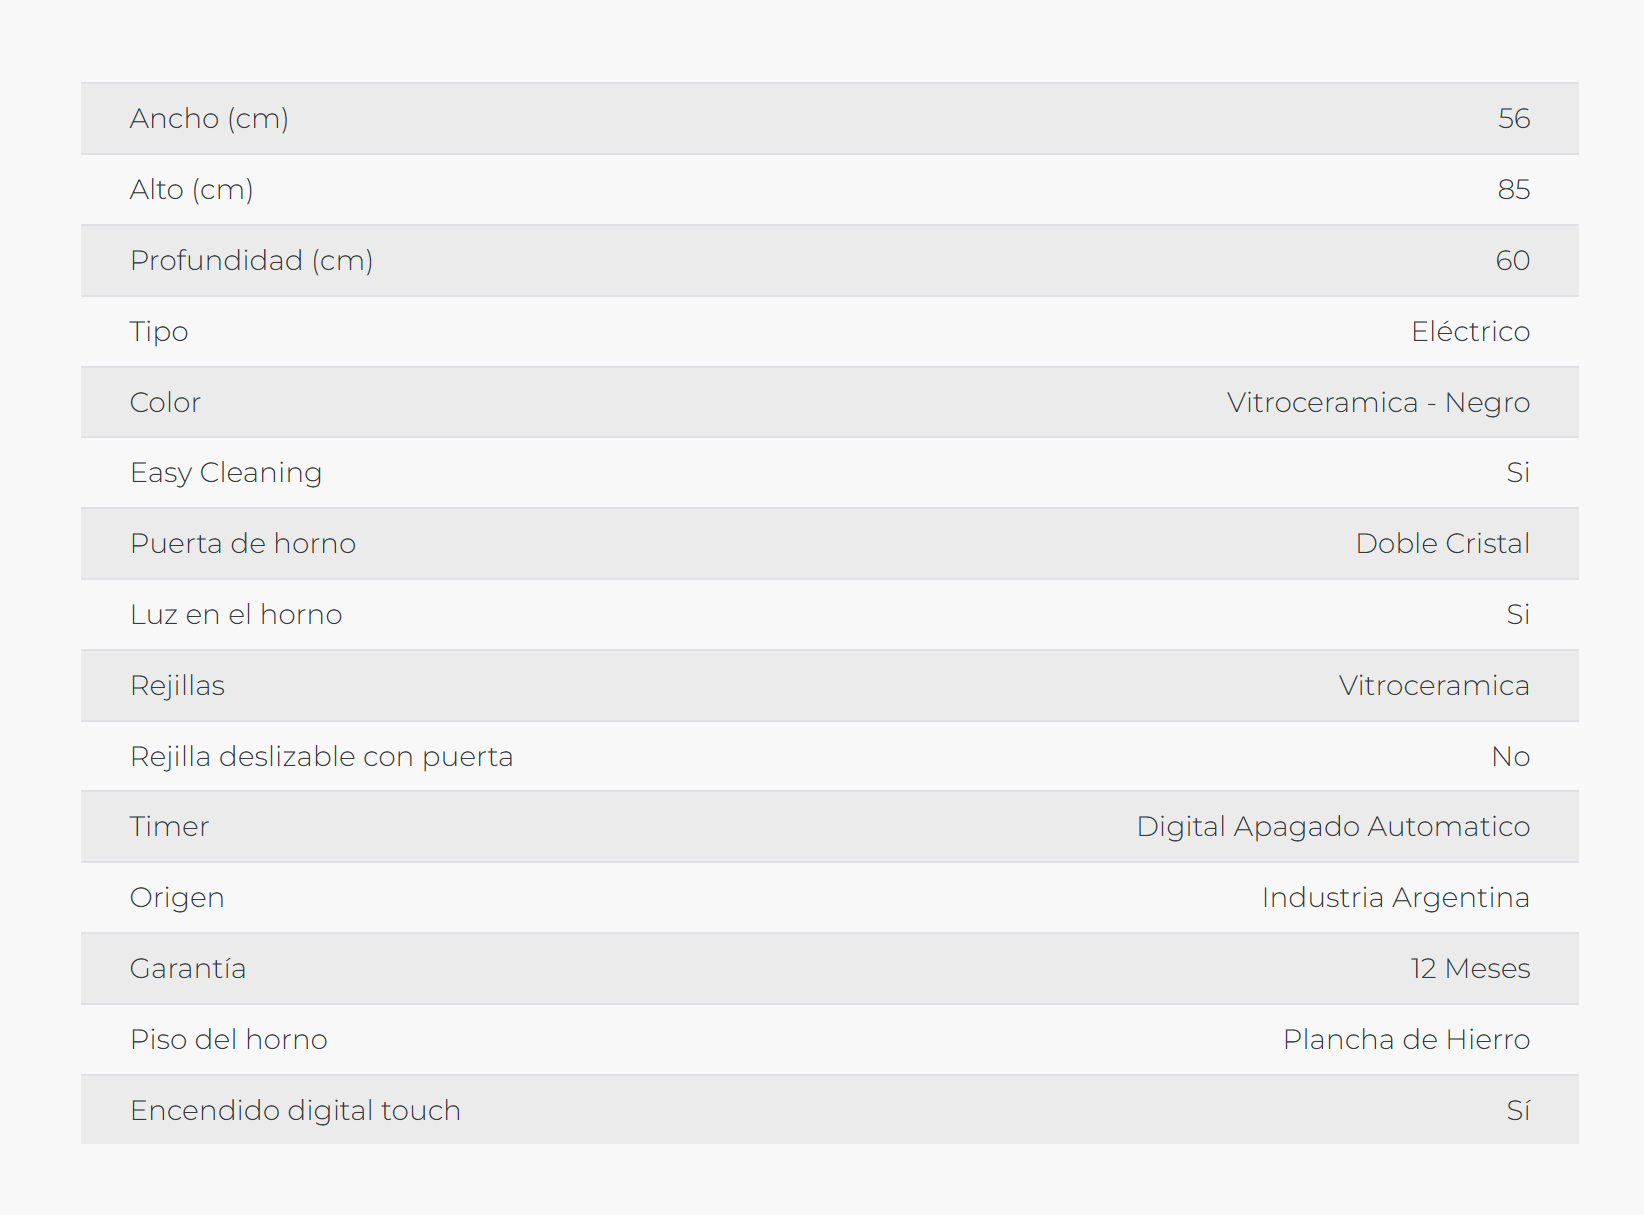
Task: Click the "Ancho (cm)" specification label
Action: 209,118
